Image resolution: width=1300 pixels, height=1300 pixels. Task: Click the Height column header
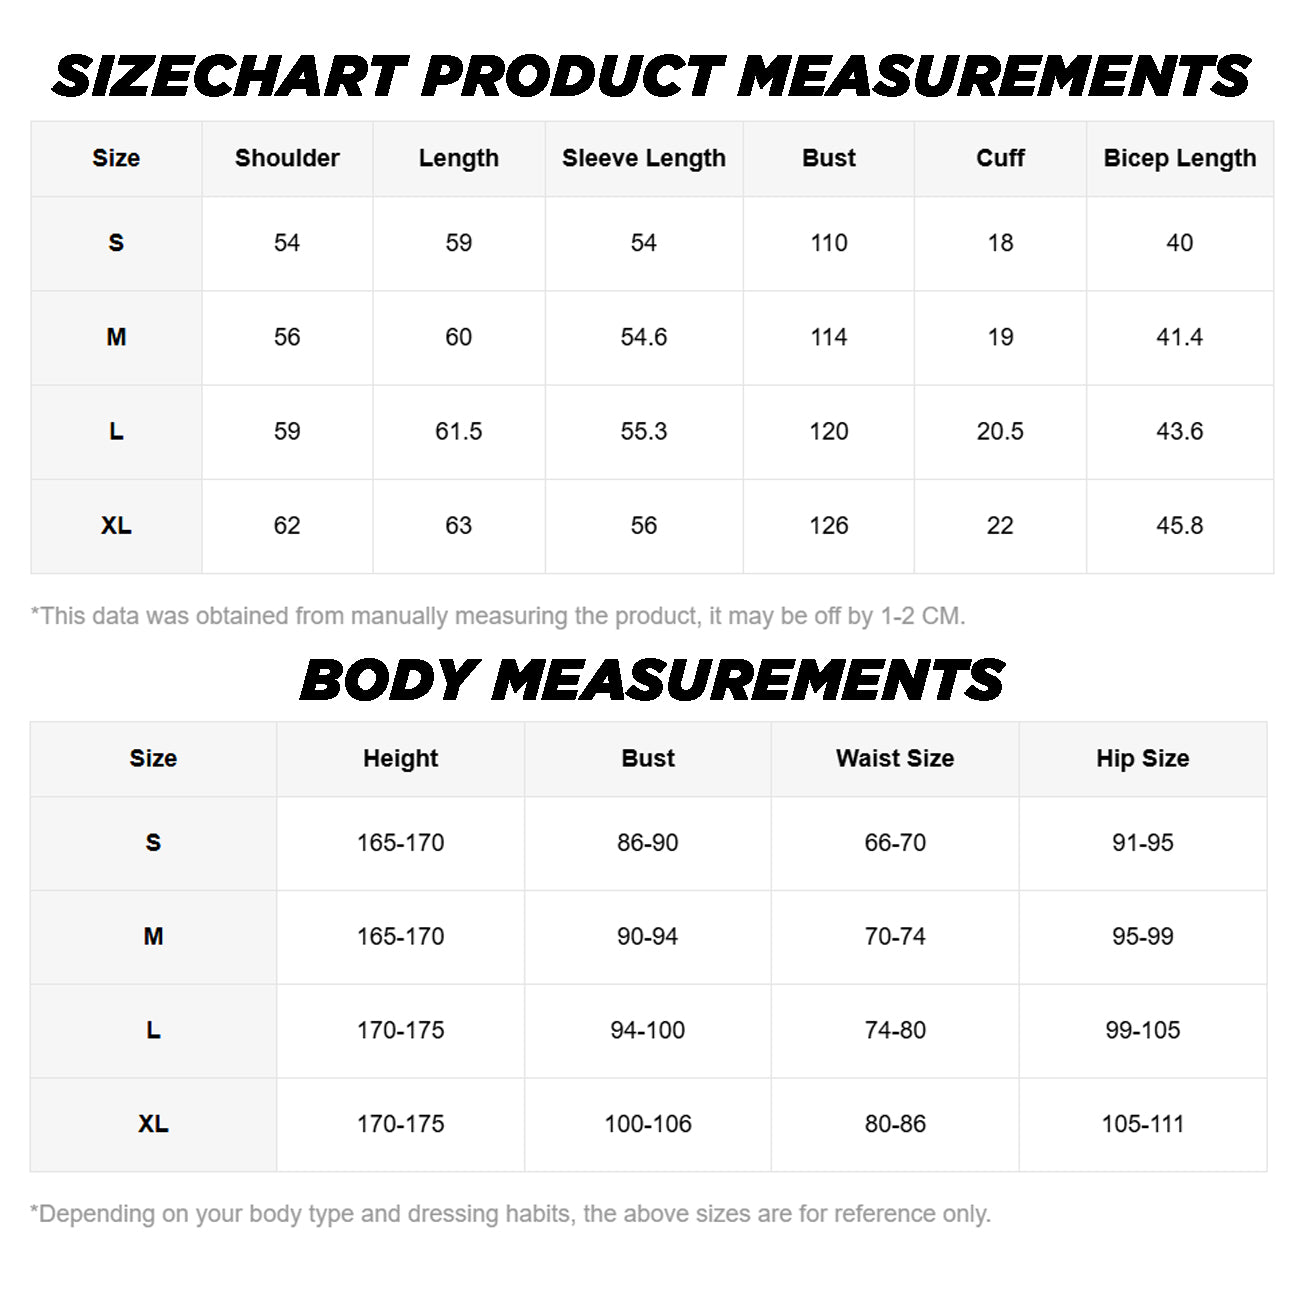coord(400,758)
